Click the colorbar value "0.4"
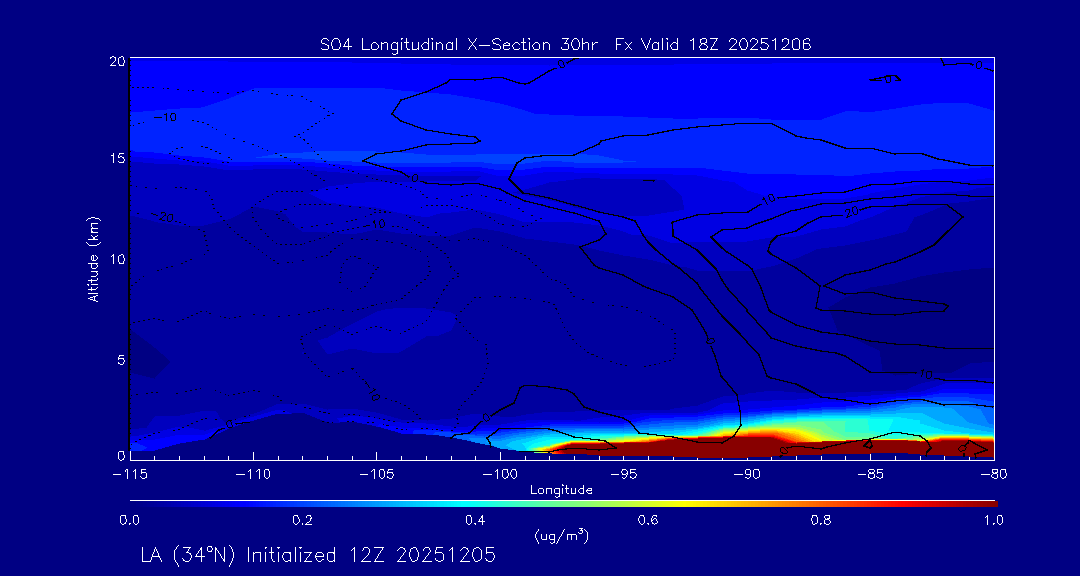Viewport: 1080px width, 576px height. 475,521
